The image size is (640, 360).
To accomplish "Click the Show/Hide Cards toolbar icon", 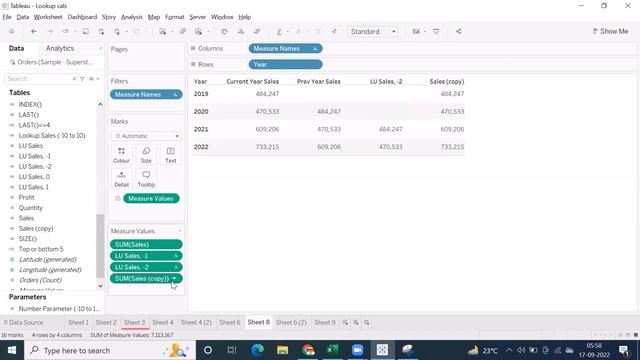I will (x=416, y=31).
